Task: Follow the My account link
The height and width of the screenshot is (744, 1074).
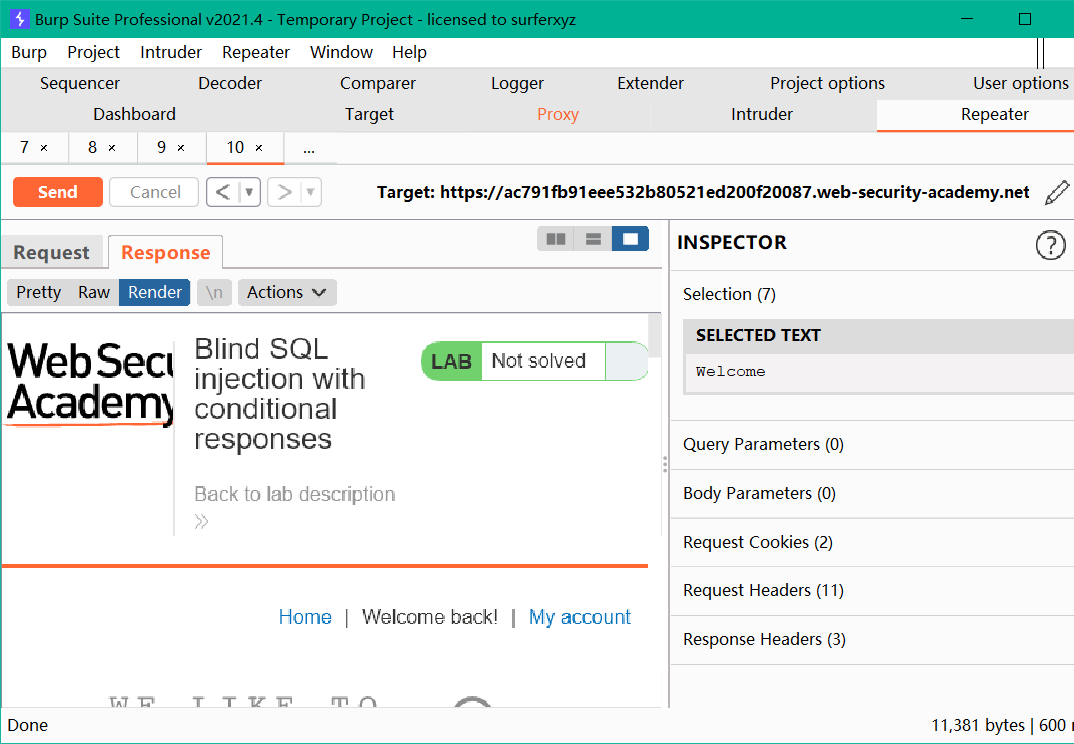Action: pos(579,617)
